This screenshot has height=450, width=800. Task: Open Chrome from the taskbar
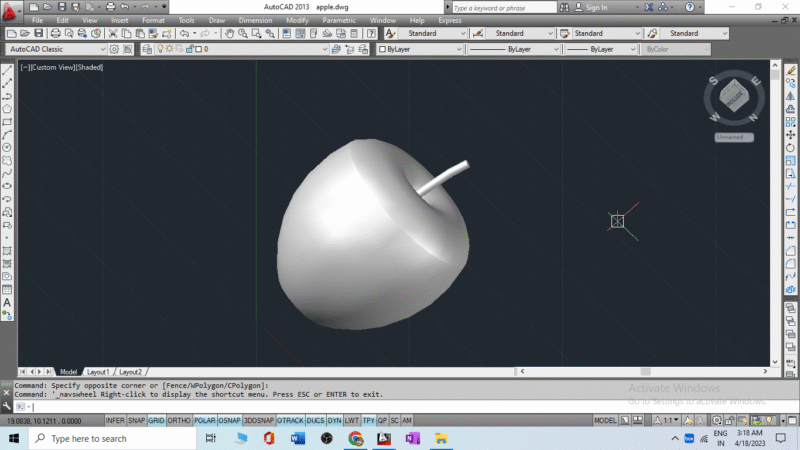356,438
